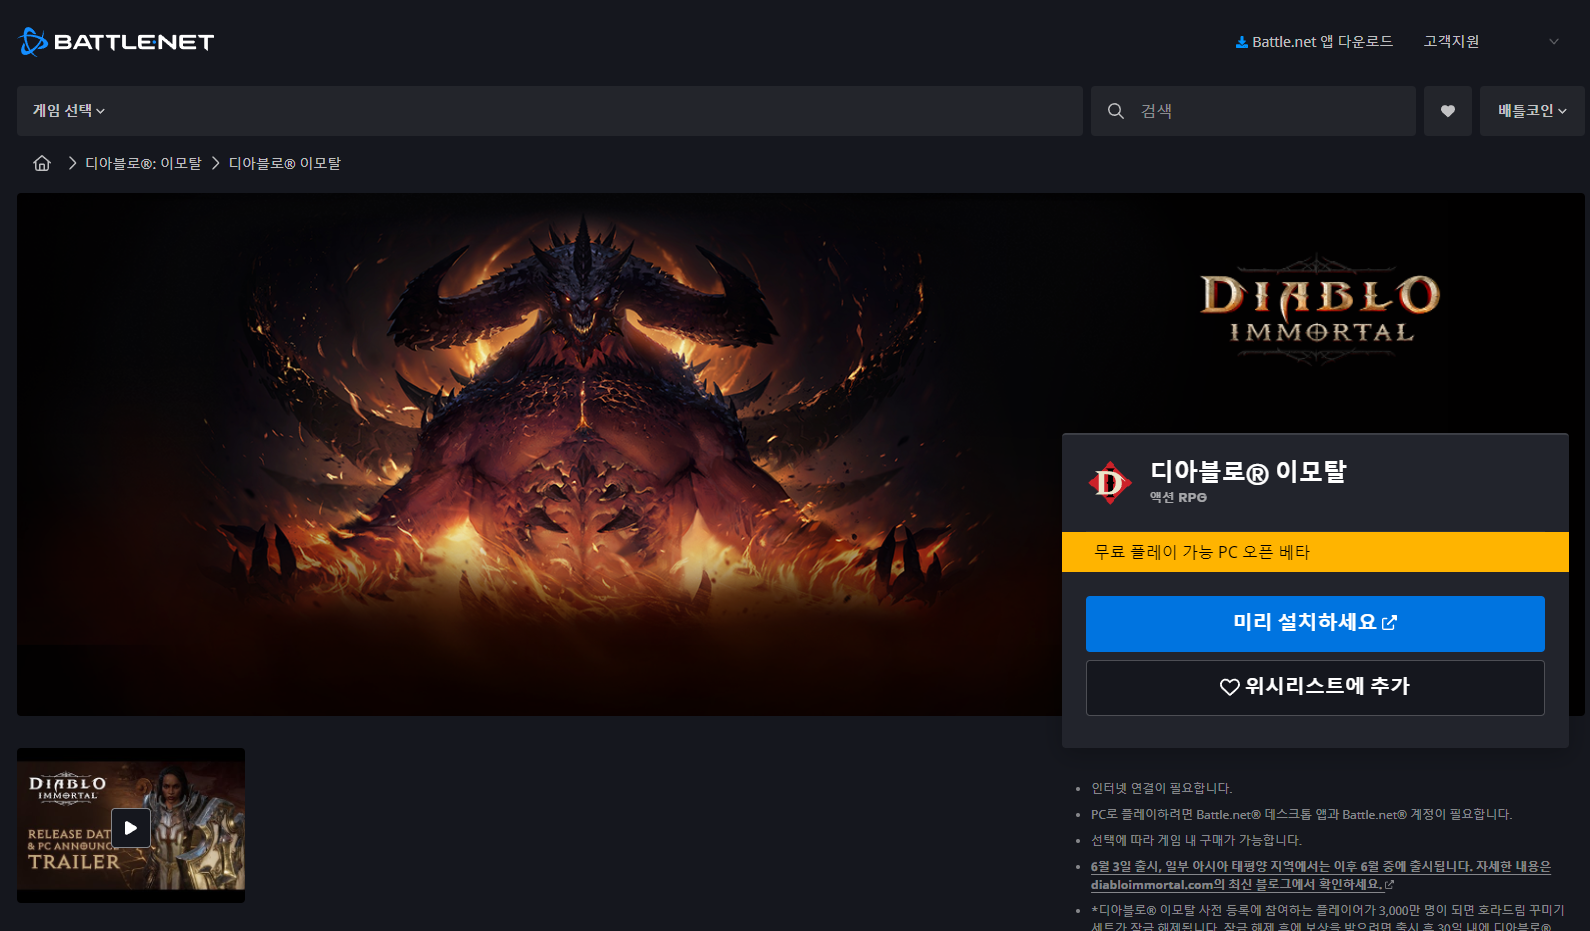This screenshot has height=931, width=1590.
Task: Expand the 배틀코인 dropdown
Action: point(1532,111)
